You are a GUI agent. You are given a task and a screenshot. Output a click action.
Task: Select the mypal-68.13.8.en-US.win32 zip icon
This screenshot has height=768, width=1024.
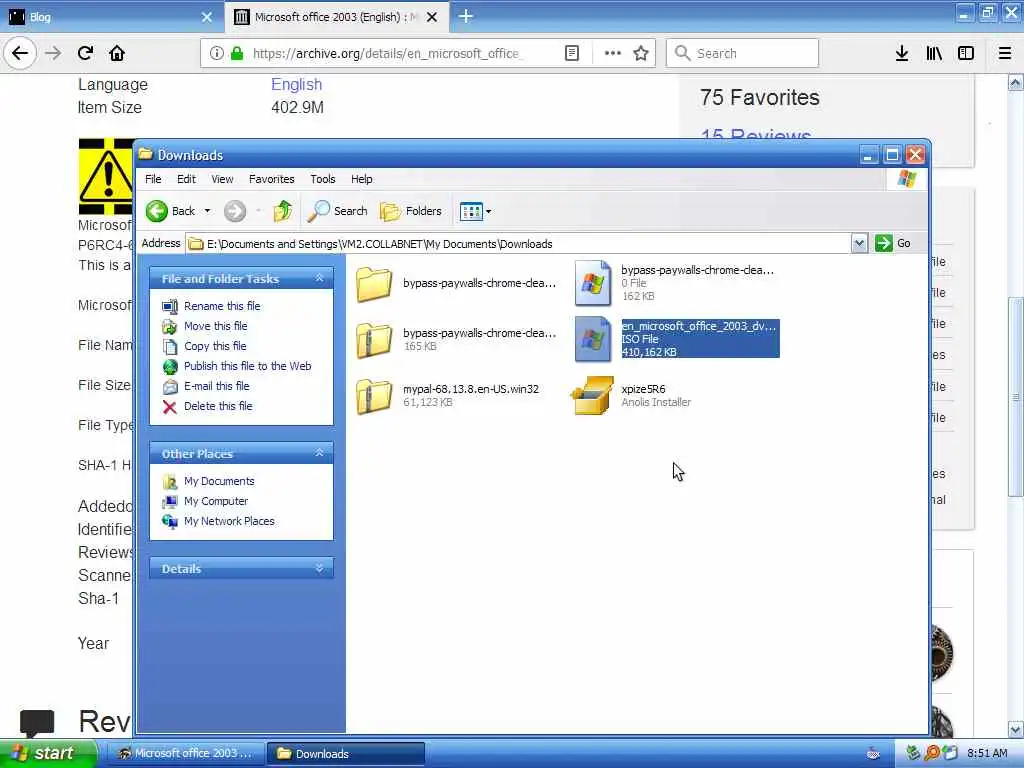click(374, 396)
